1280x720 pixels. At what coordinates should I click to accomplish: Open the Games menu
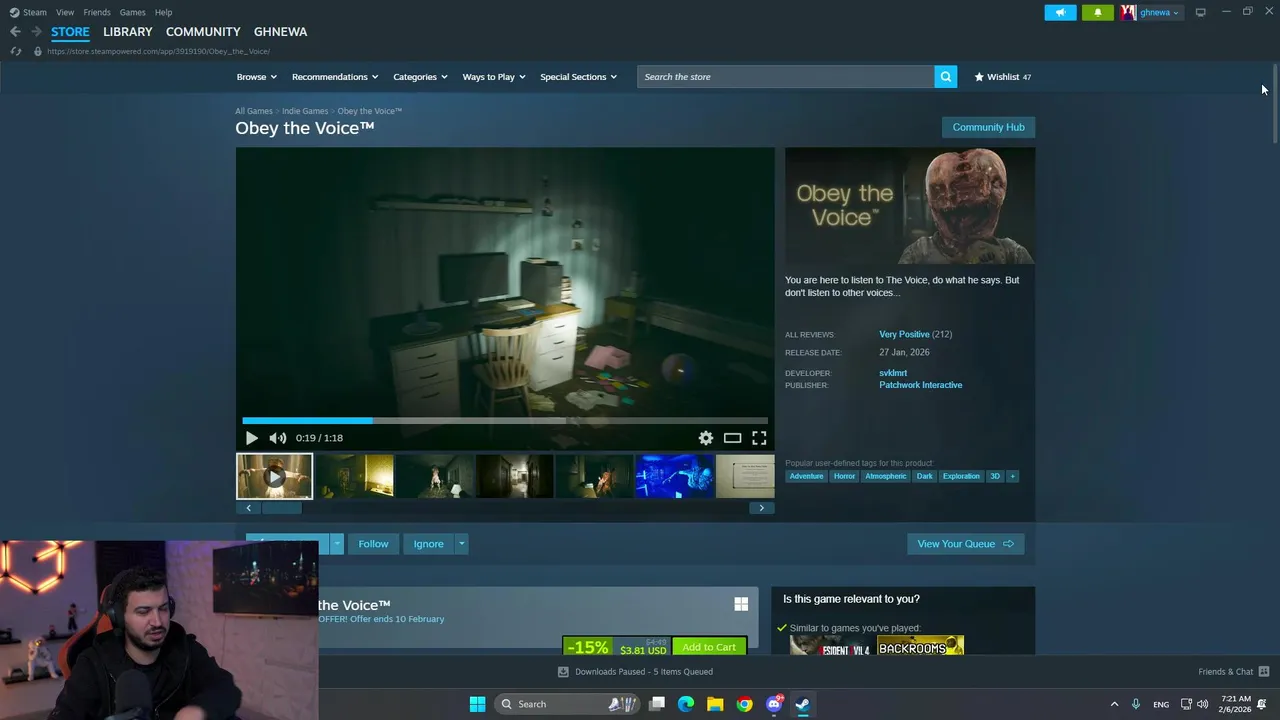coord(133,12)
